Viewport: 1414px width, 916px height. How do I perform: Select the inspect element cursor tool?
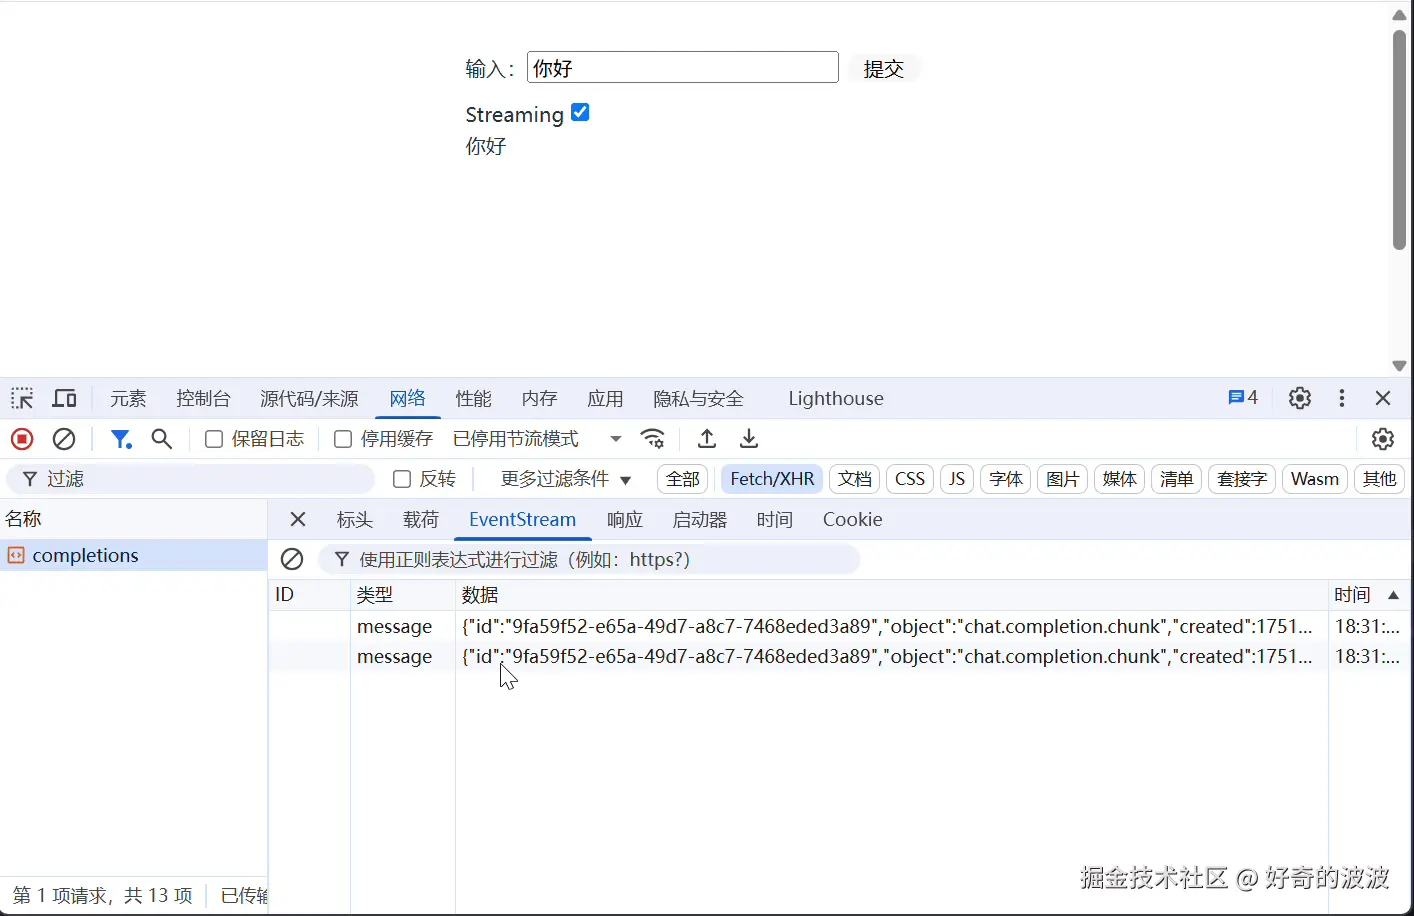pyautogui.click(x=21, y=398)
